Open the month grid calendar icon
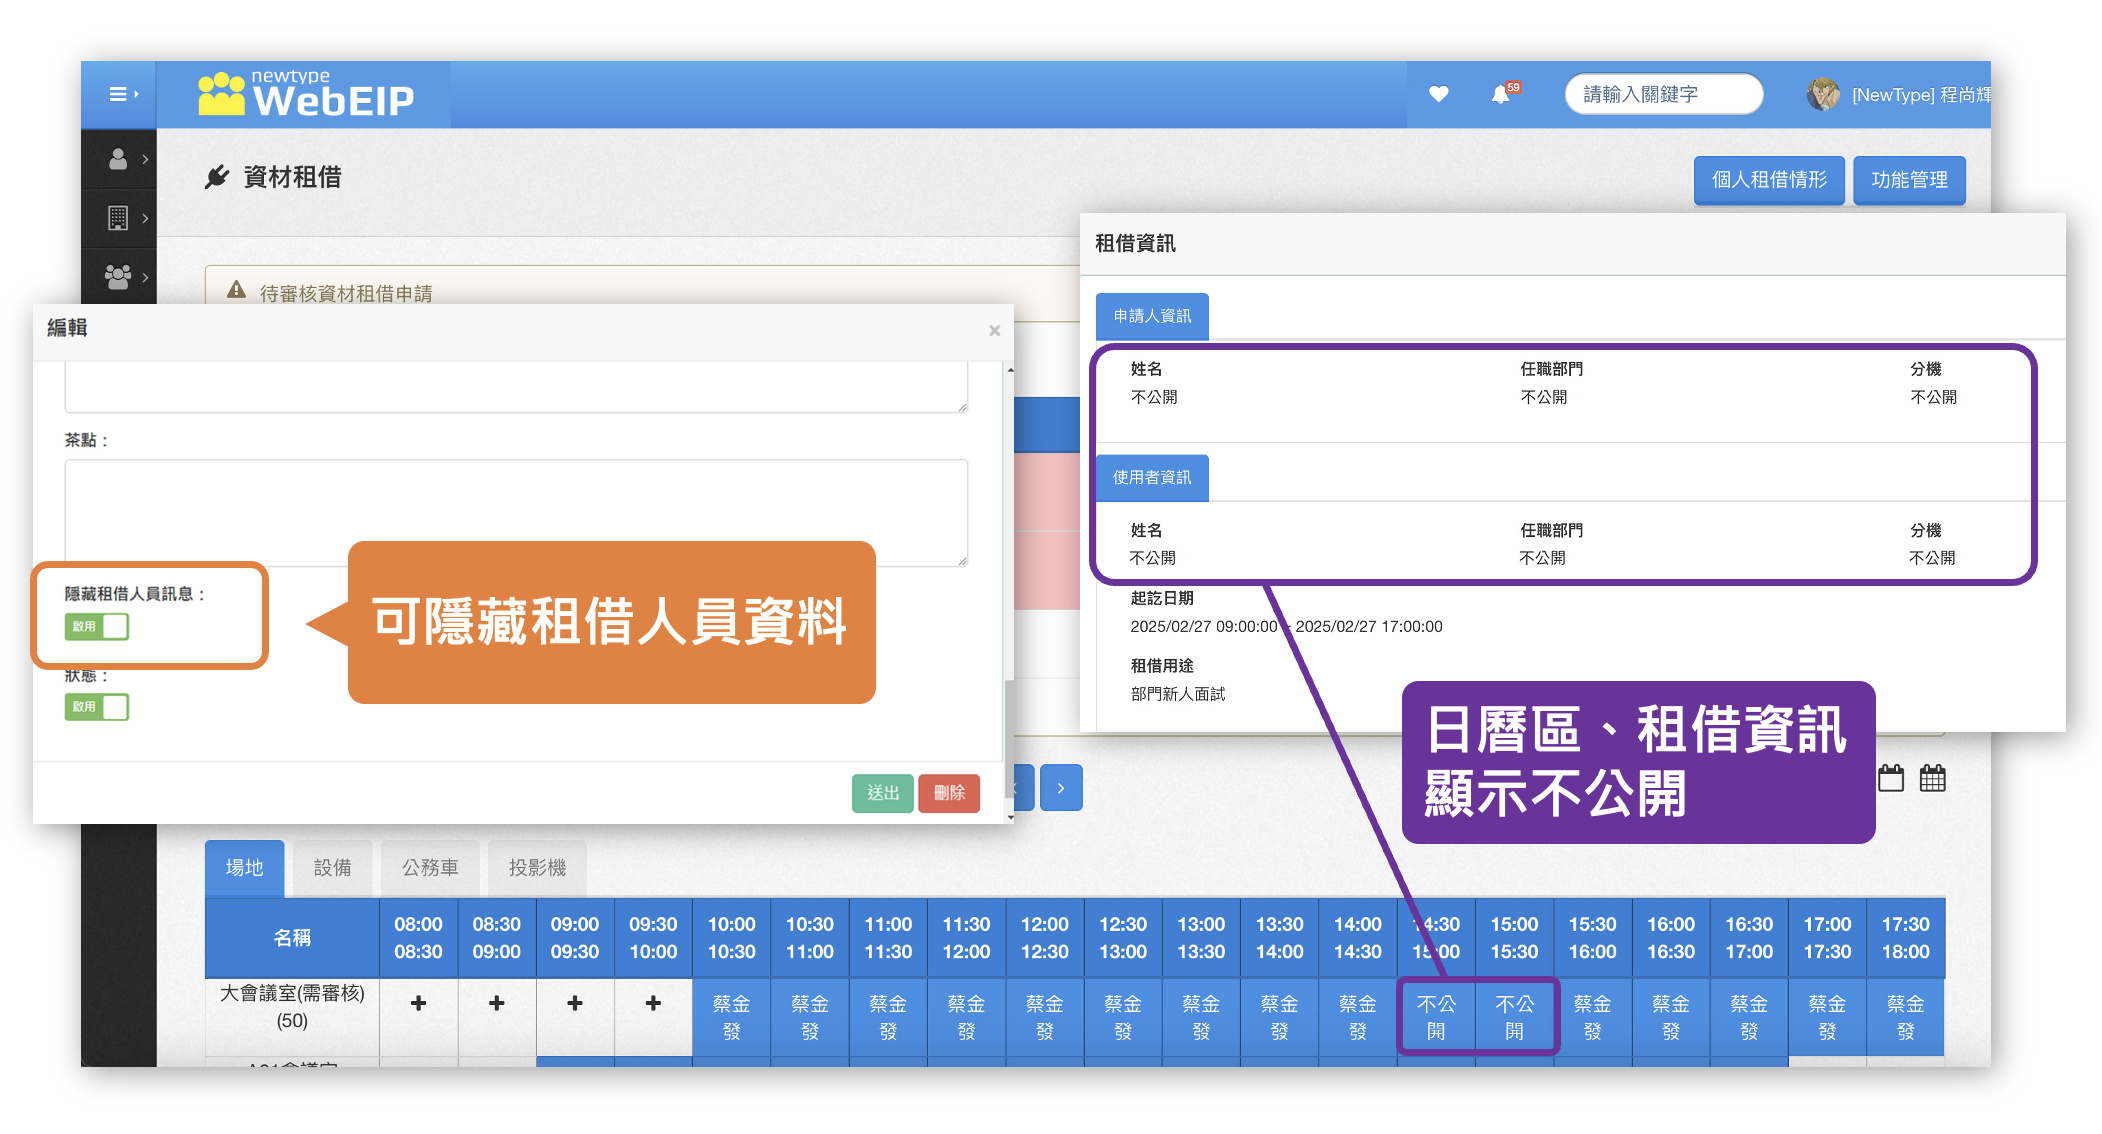The width and height of the screenshot is (2102, 1134). (x=1932, y=778)
